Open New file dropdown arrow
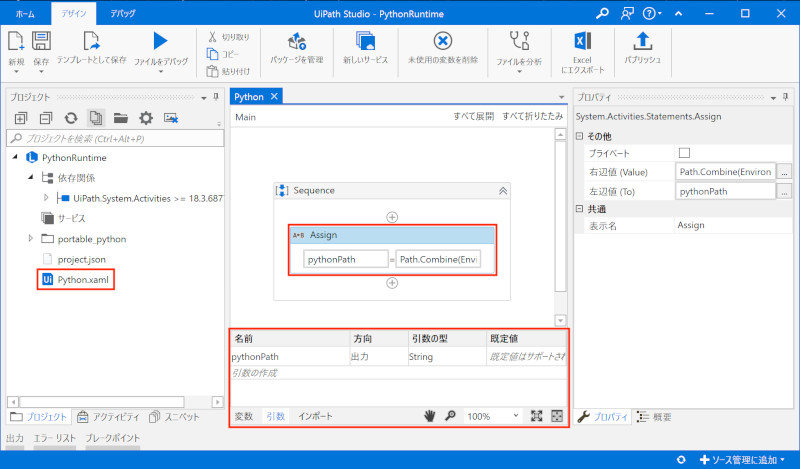 pyautogui.click(x=16, y=72)
